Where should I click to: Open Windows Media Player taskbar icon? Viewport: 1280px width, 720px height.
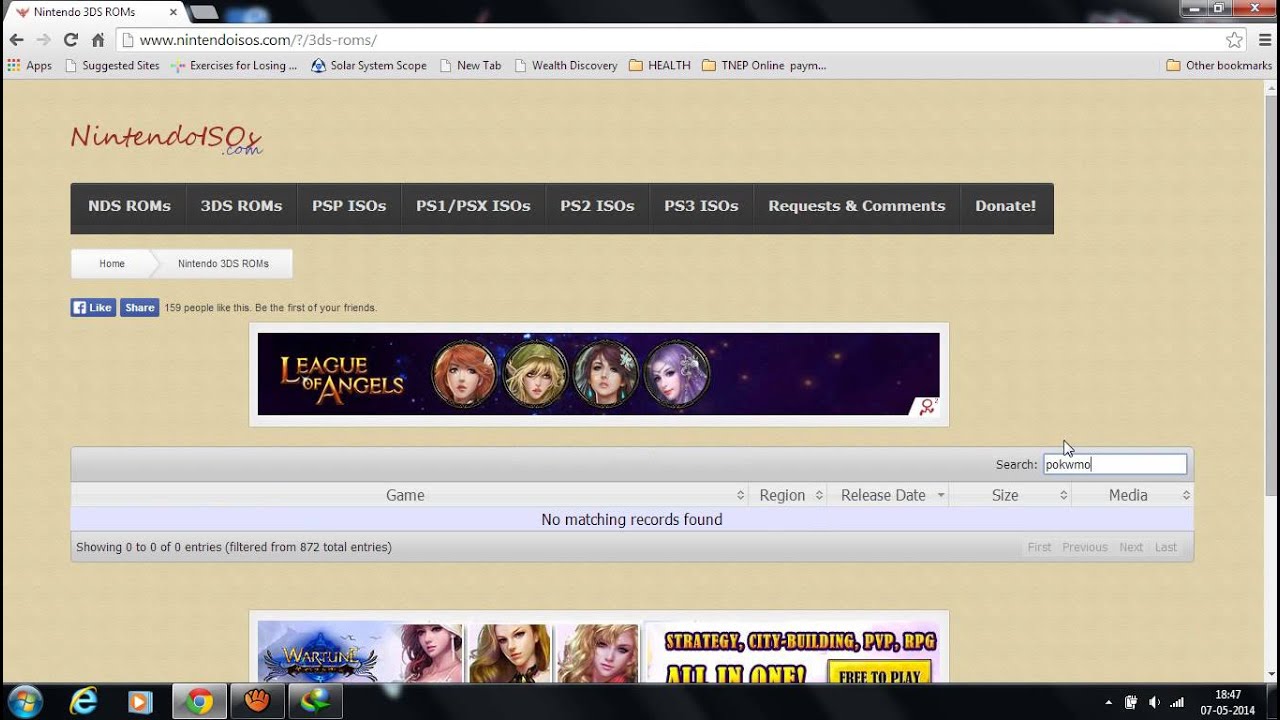coord(140,702)
